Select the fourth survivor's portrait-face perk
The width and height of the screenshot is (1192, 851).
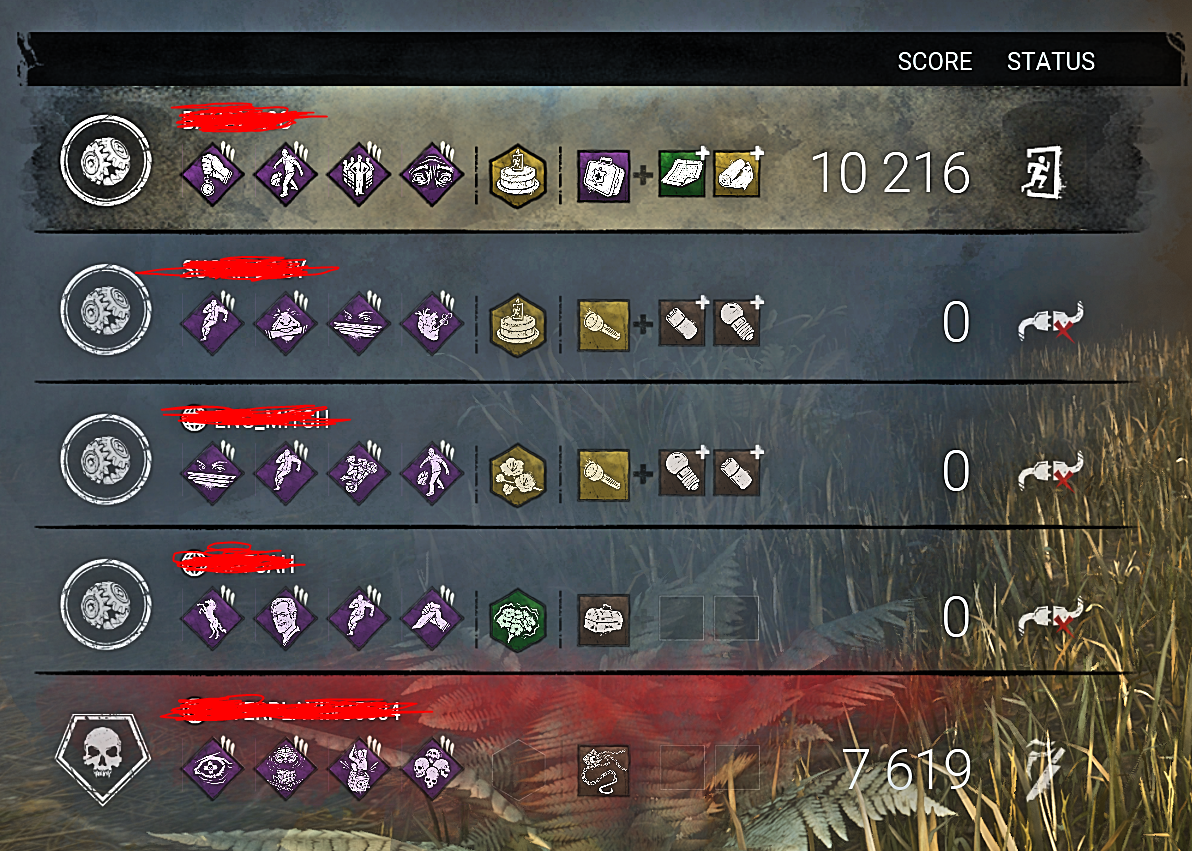(285, 620)
